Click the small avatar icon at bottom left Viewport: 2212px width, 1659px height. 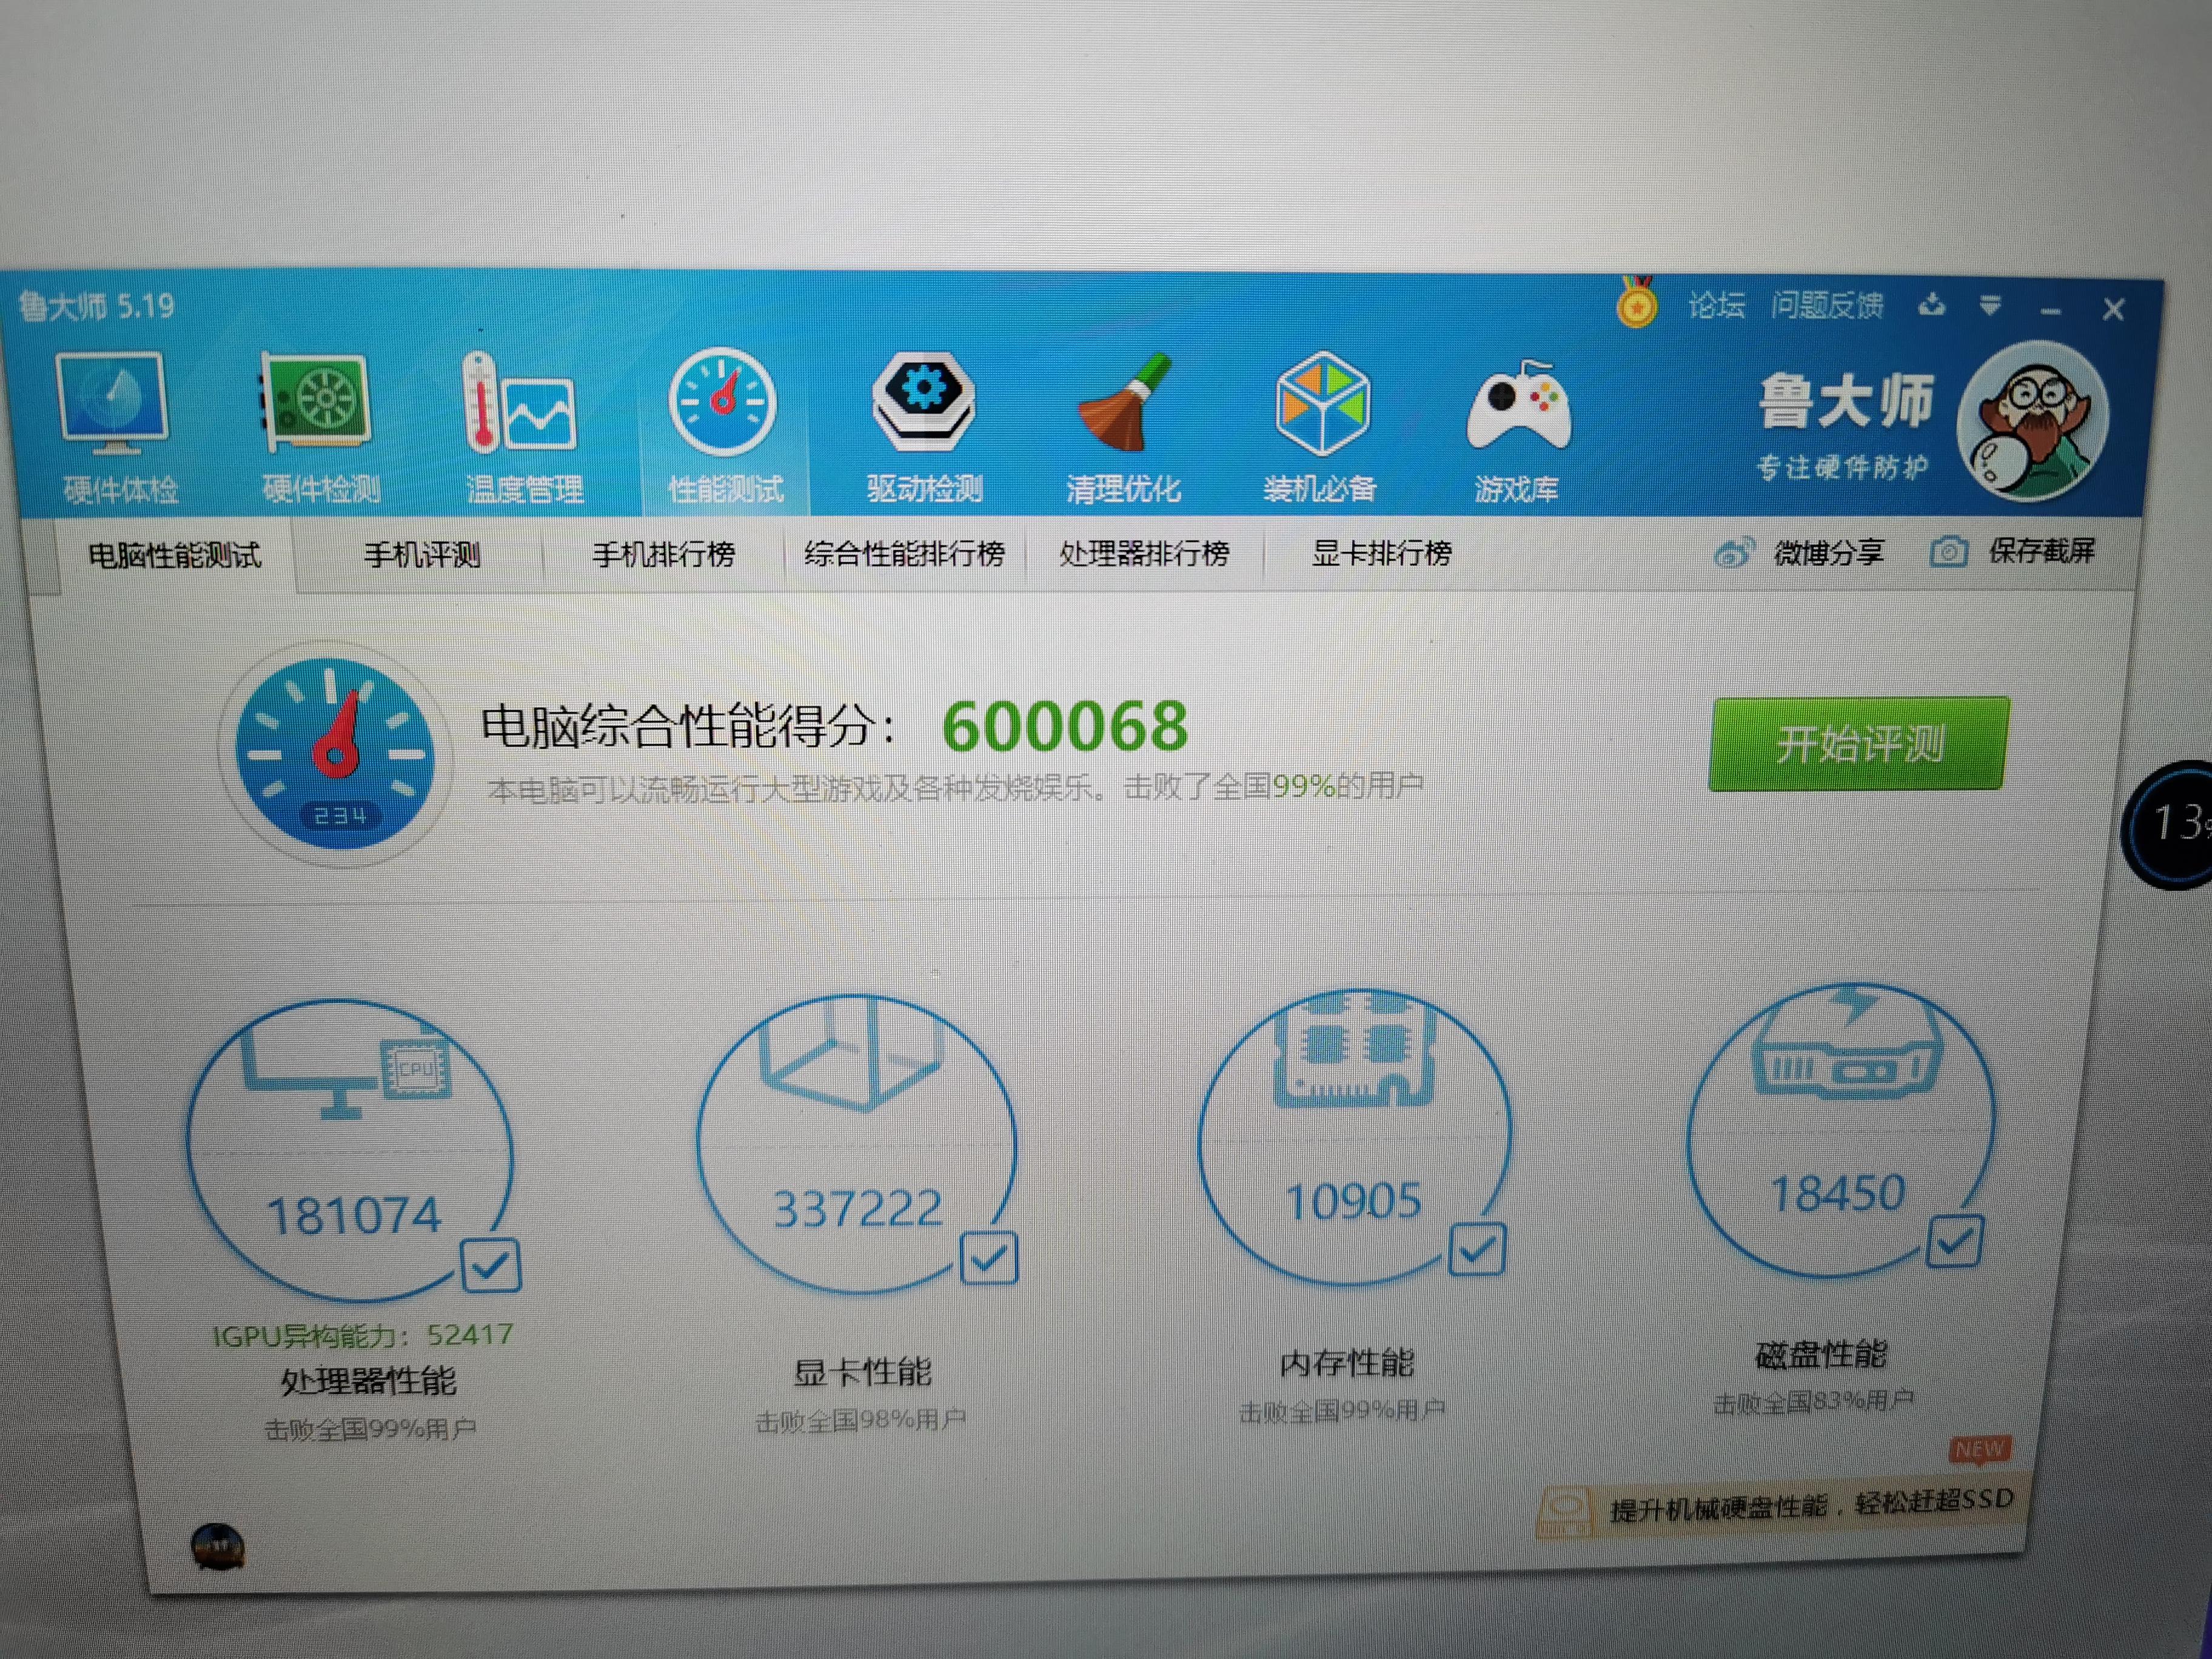point(218,1547)
